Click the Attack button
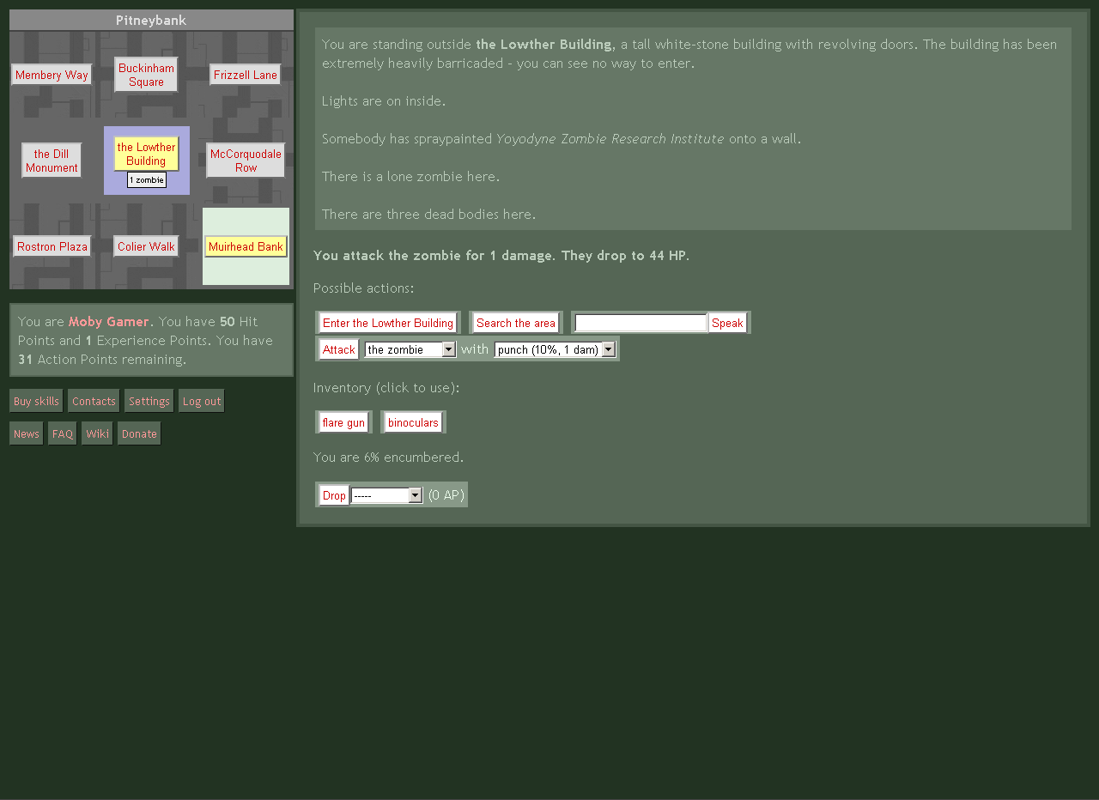This screenshot has height=800, width=1099. pyautogui.click(x=339, y=350)
